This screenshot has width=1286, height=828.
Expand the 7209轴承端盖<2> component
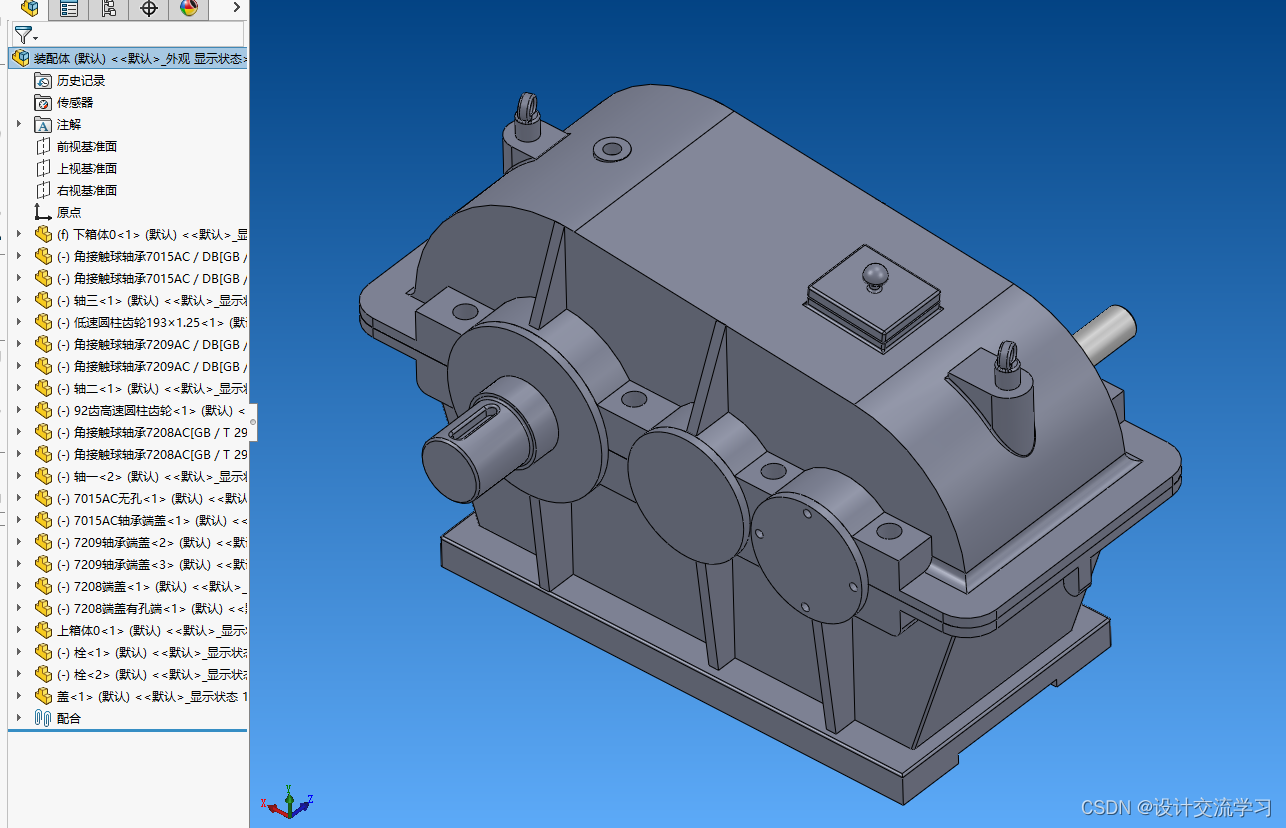pos(18,542)
